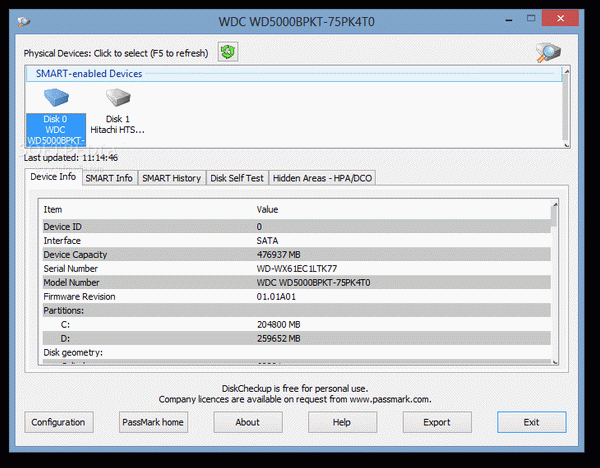Click the www.passmark.com licence text
Image resolution: width=600 pixels, height=468 pixels.
click(295, 400)
